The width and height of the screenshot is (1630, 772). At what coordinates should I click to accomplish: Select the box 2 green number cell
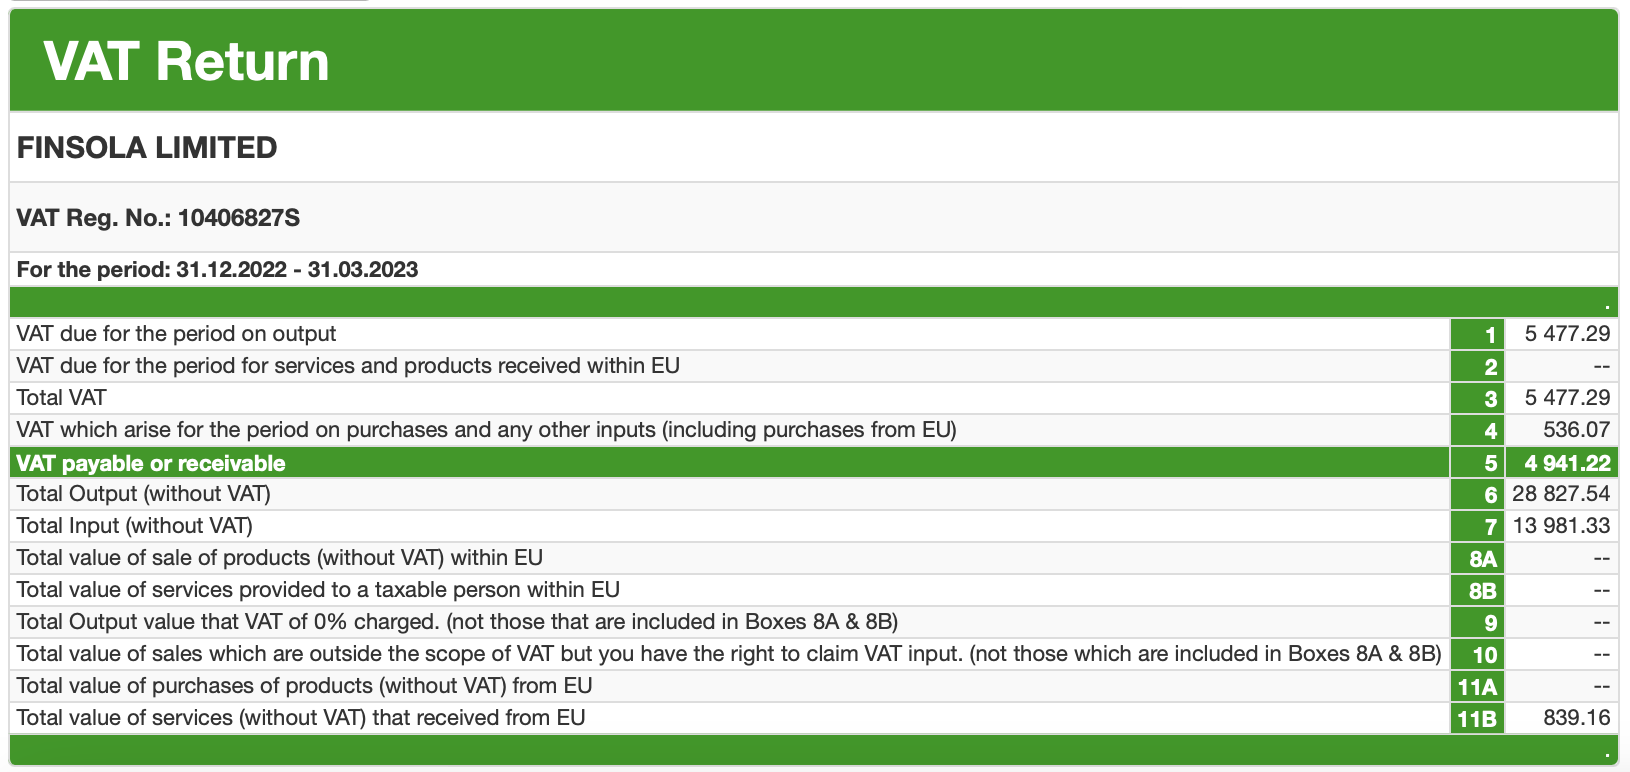pos(1478,366)
